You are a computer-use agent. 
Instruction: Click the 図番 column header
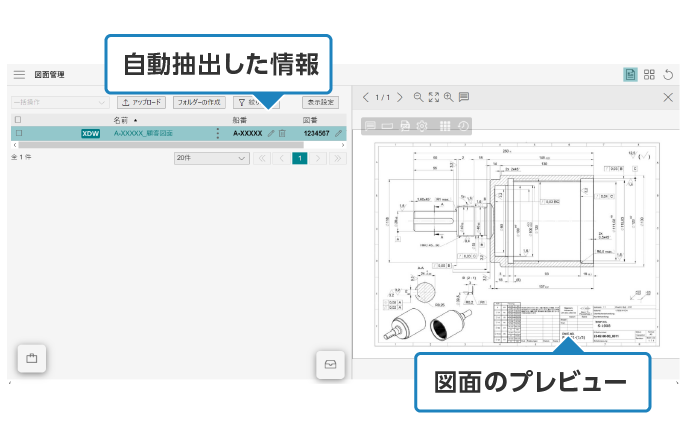(310, 120)
